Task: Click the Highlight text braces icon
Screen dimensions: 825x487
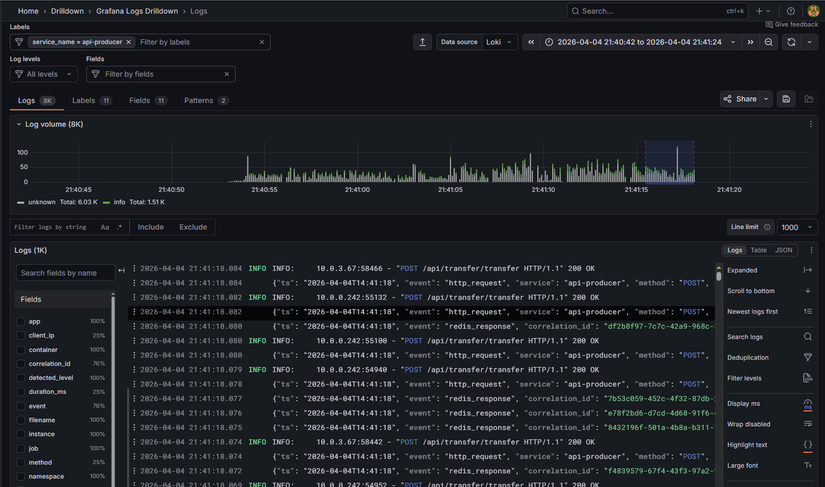Action: [x=807, y=445]
